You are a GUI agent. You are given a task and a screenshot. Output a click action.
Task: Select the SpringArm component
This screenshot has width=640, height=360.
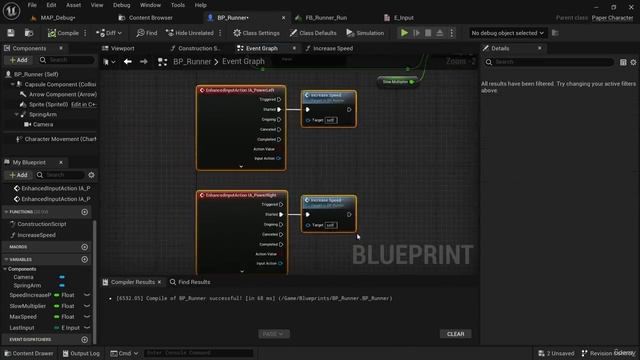click(x=42, y=114)
